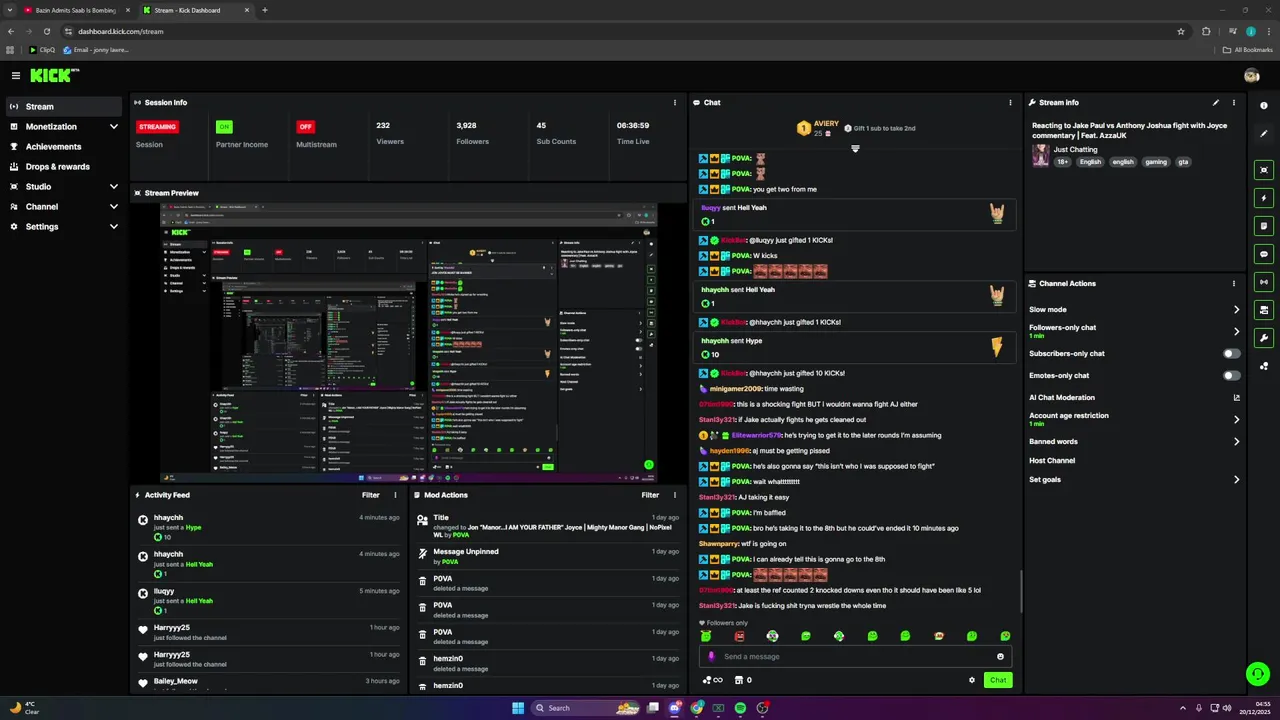Click the AI Chat Moderation chart icon

pyautogui.click(x=1236, y=397)
